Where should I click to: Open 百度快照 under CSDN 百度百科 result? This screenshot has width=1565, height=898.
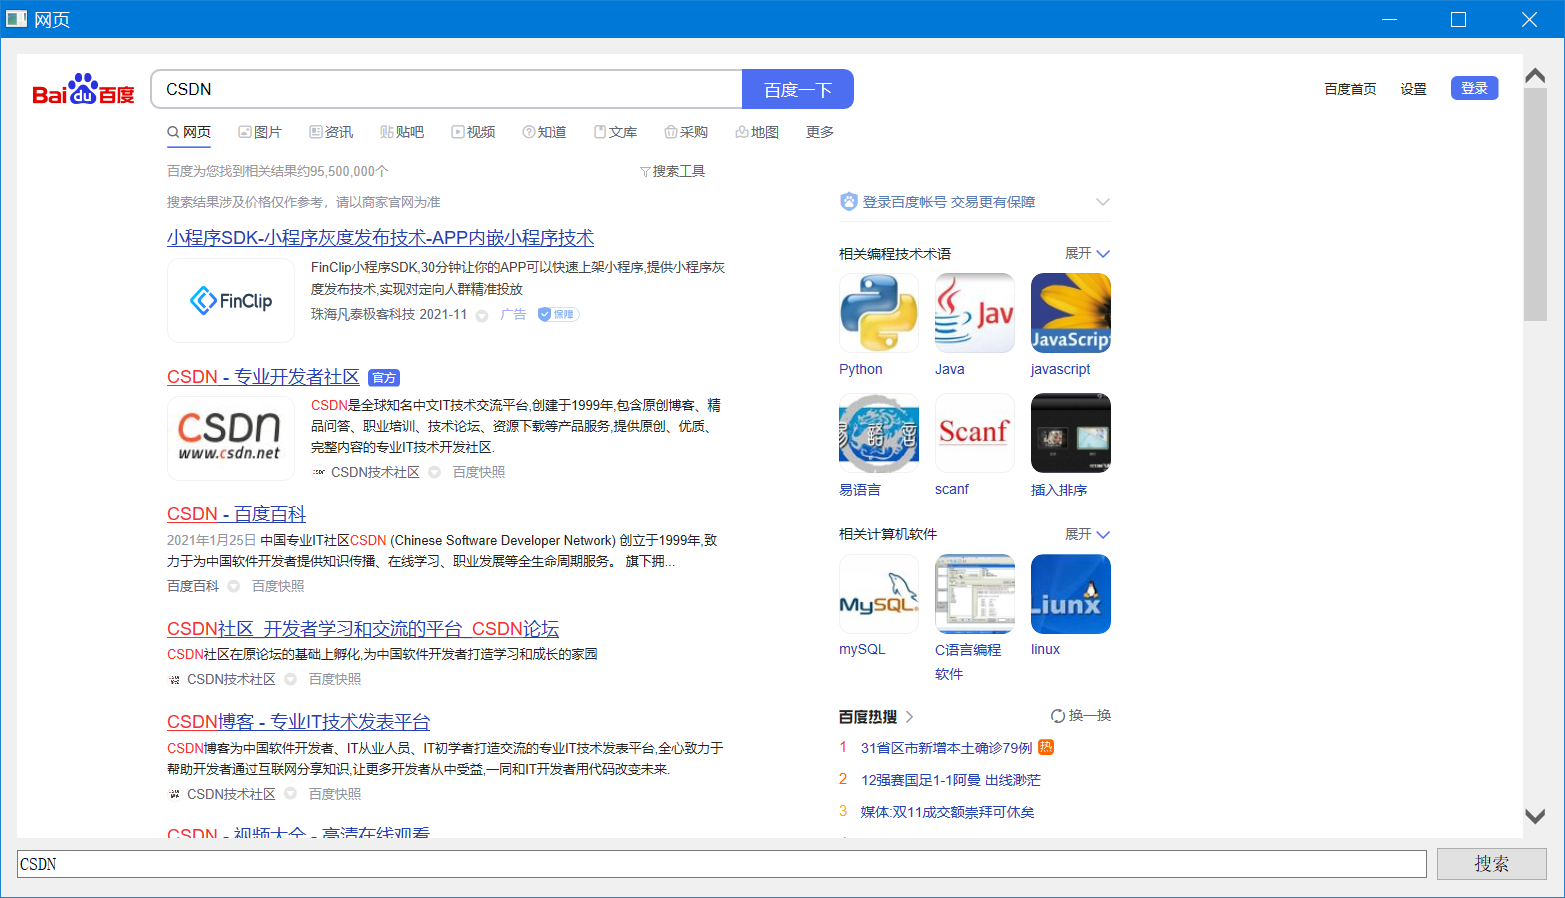tap(278, 586)
